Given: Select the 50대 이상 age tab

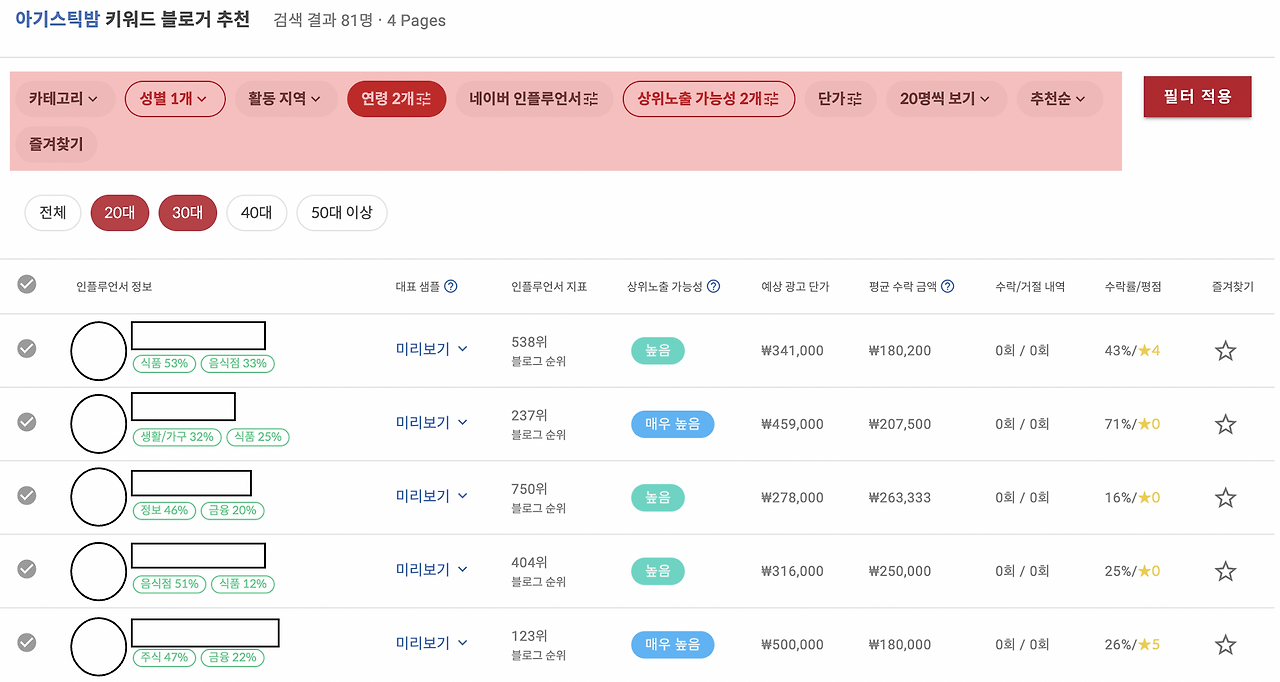Looking at the screenshot, I should pos(341,212).
